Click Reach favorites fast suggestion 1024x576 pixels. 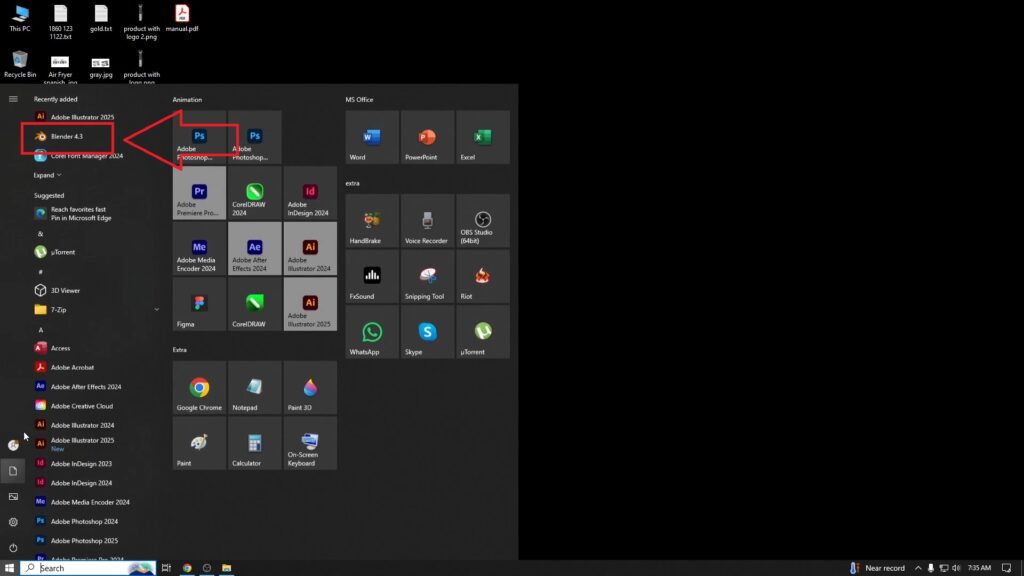(82, 214)
